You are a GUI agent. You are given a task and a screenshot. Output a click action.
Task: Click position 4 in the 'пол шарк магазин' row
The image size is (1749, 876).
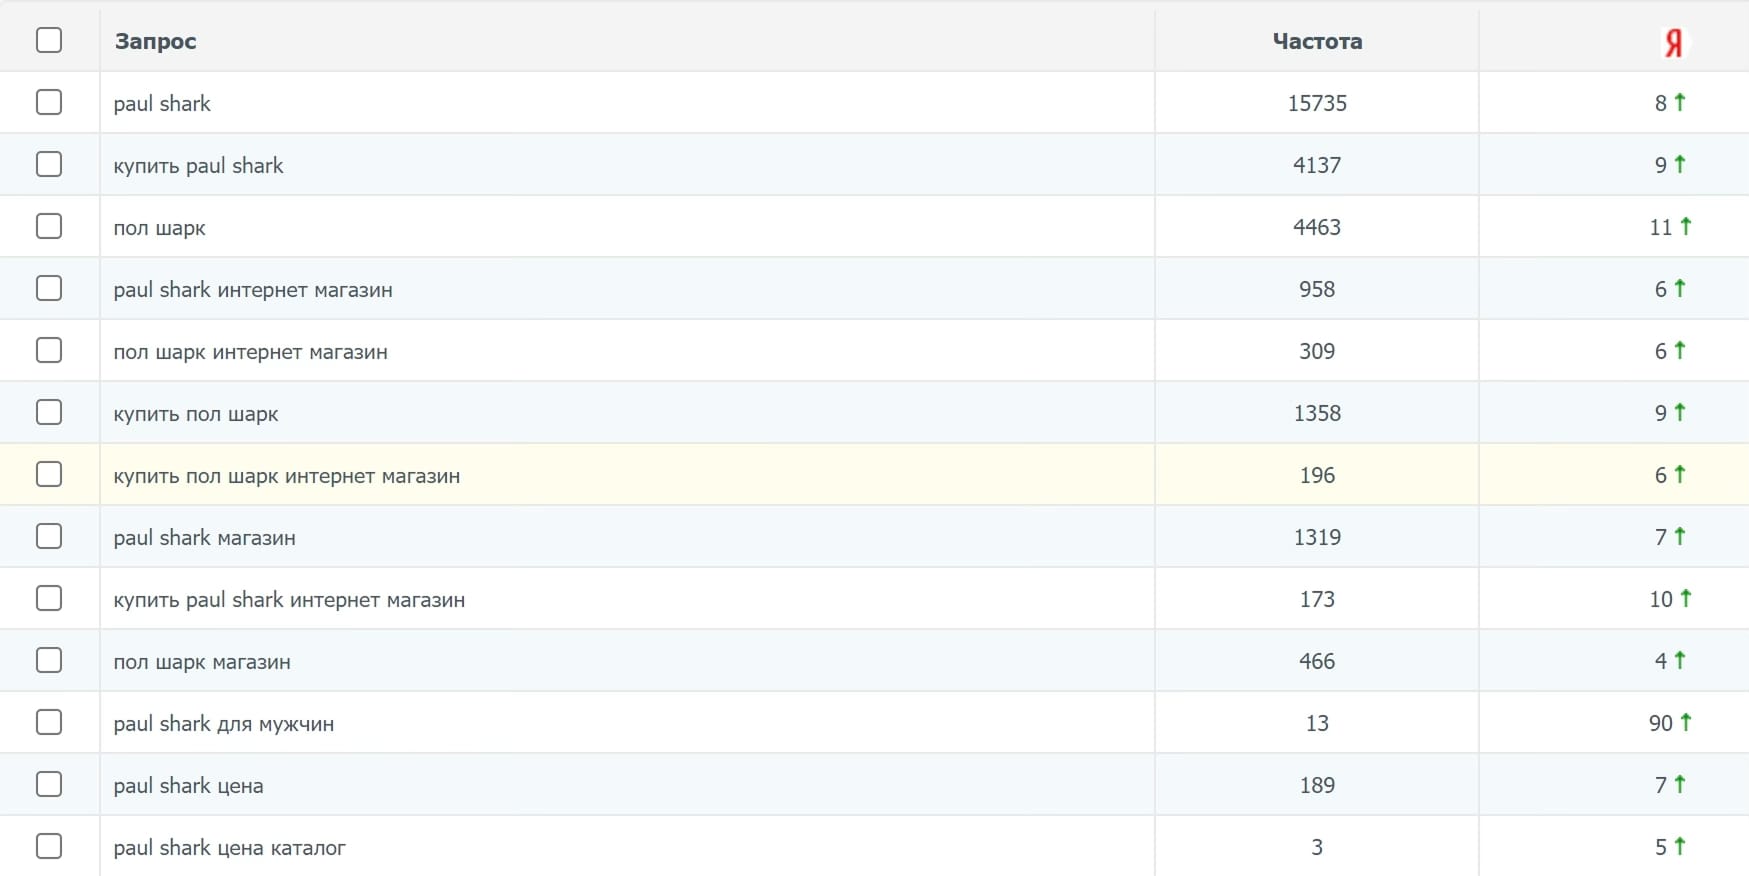tap(1661, 661)
